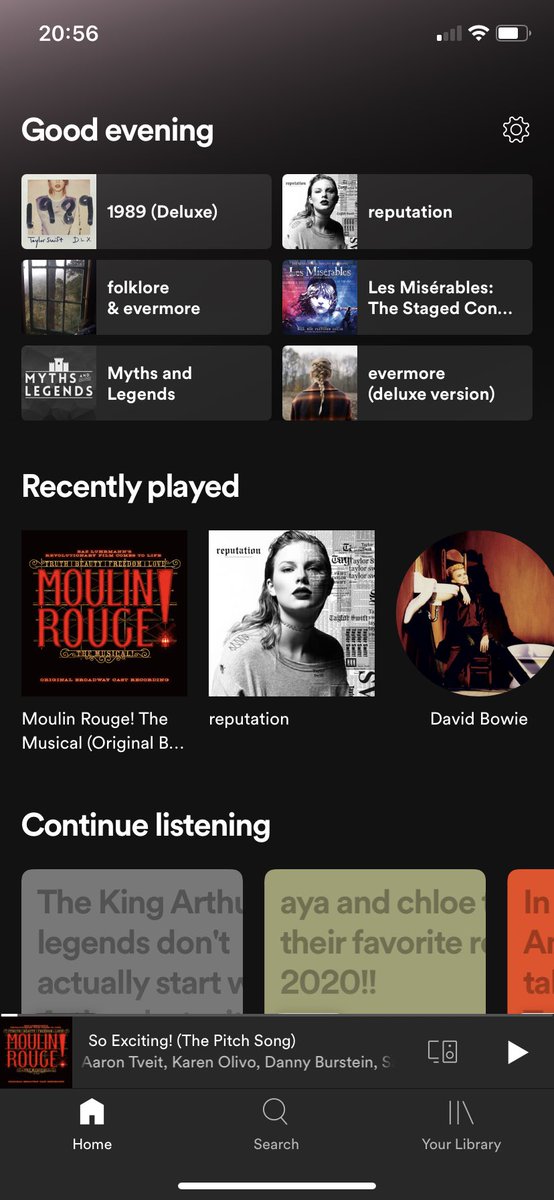Tap the Wi-Fi icon in status bar
Viewport: 554px width, 1200px height.
click(x=478, y=34)
